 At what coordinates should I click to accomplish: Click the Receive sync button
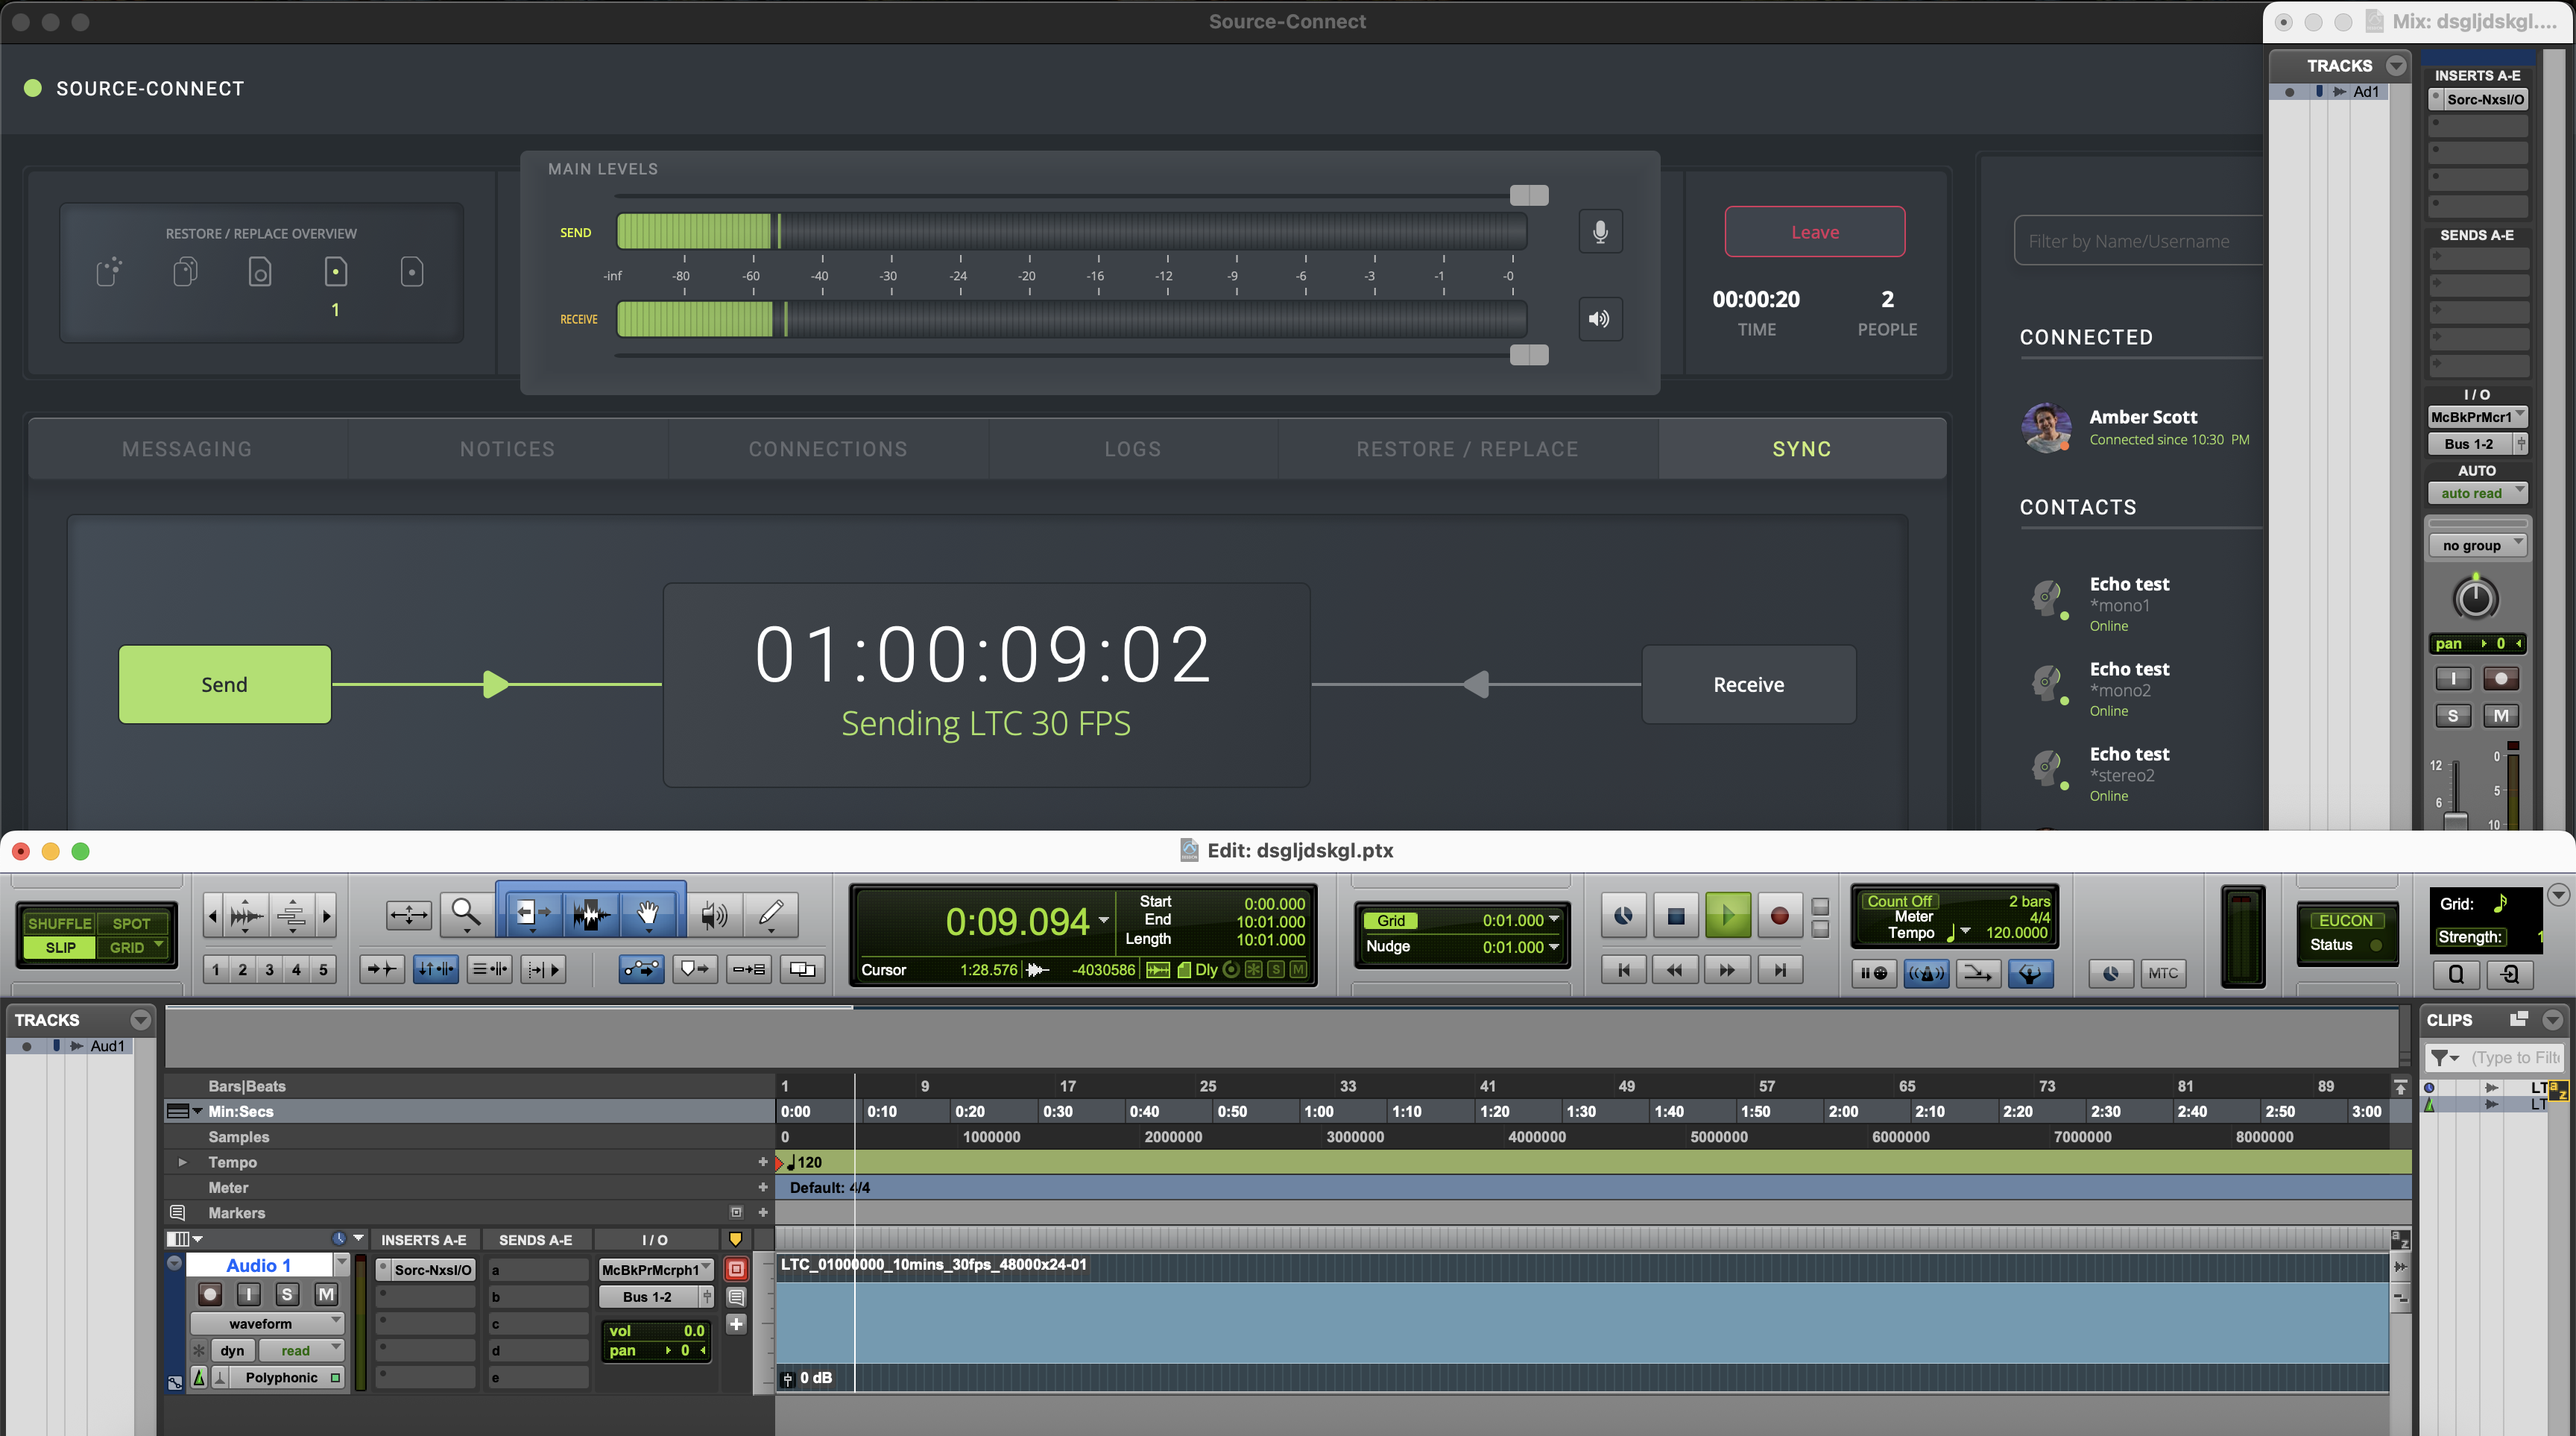(x=1748, y=685)
